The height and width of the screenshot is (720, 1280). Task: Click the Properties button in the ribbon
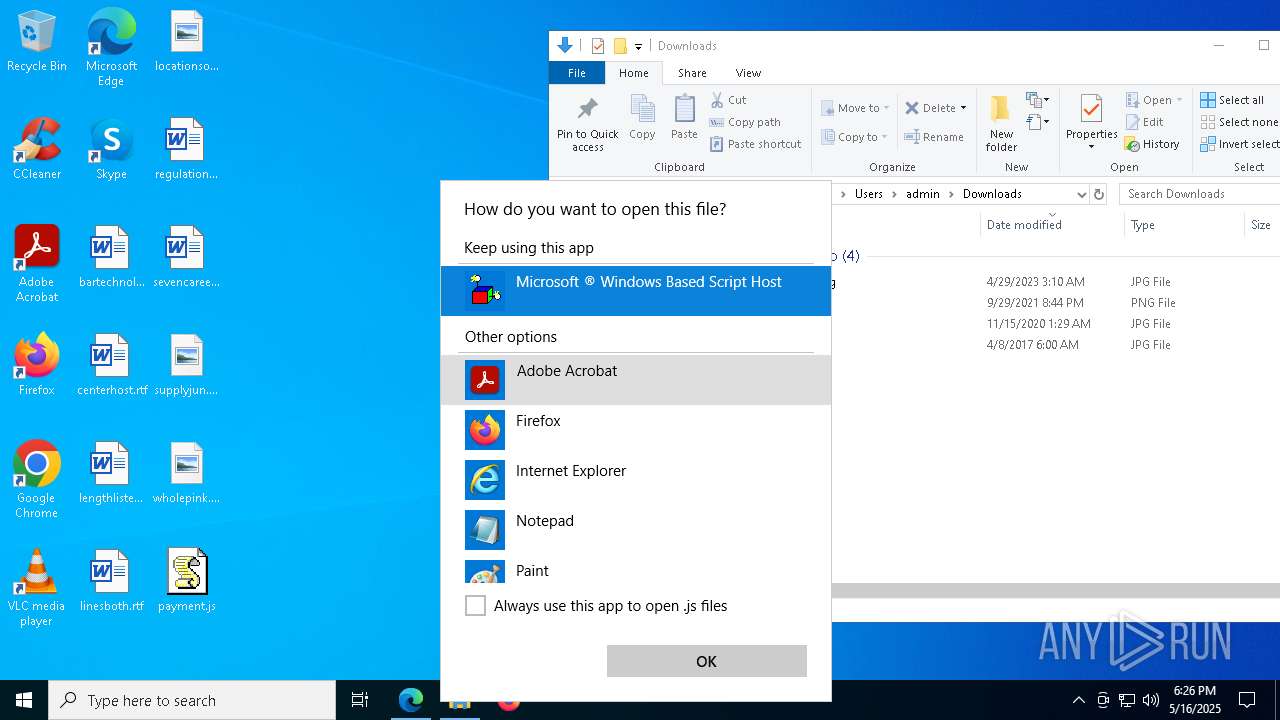pos(1091,122)
